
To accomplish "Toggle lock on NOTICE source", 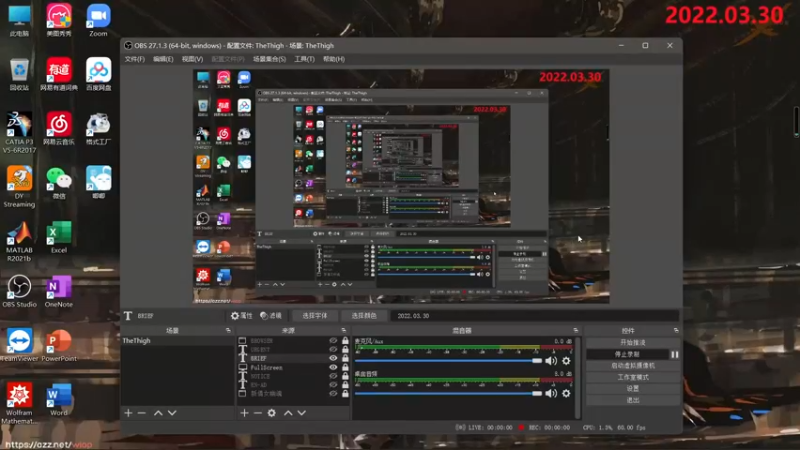I will point(345,376).
